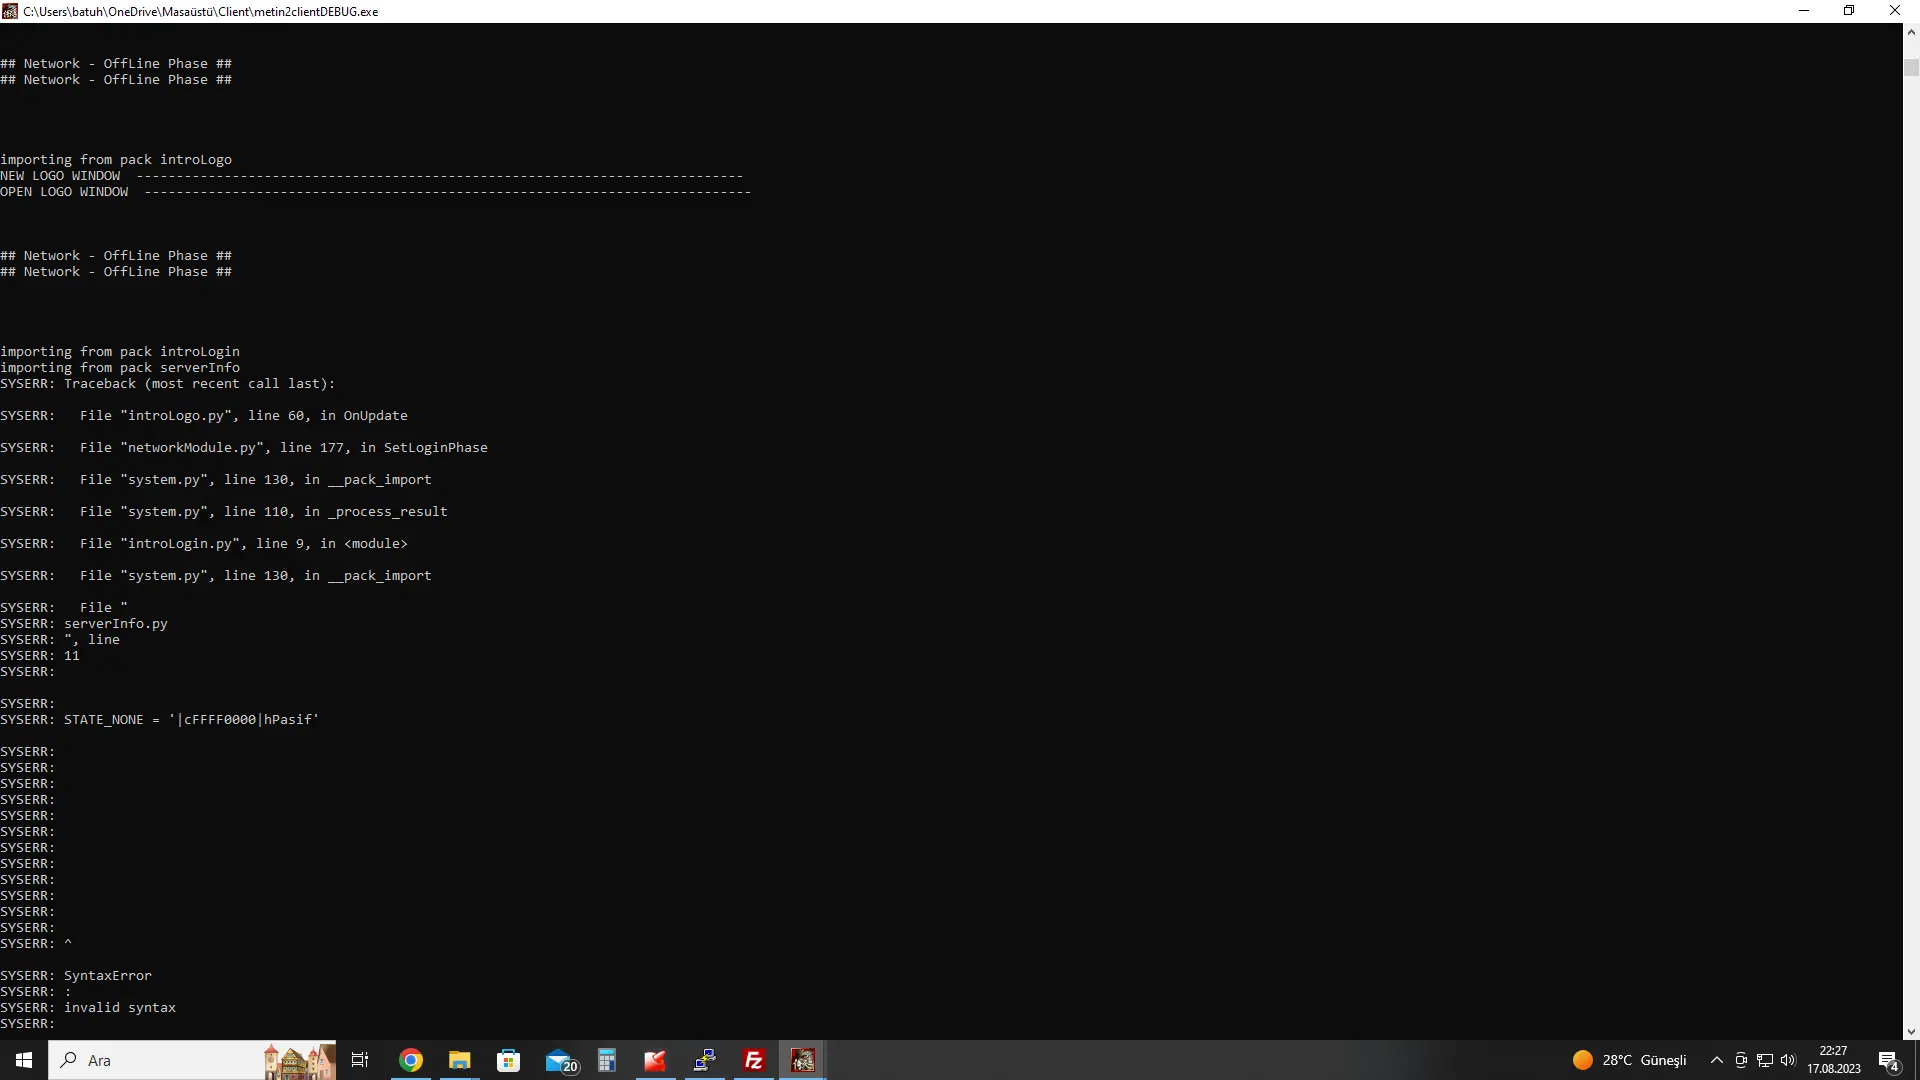Open File Explorer from taskbar
Image resolution: width=1920 pixels, height=1080 pixels.
click(x=460, y=1060)
